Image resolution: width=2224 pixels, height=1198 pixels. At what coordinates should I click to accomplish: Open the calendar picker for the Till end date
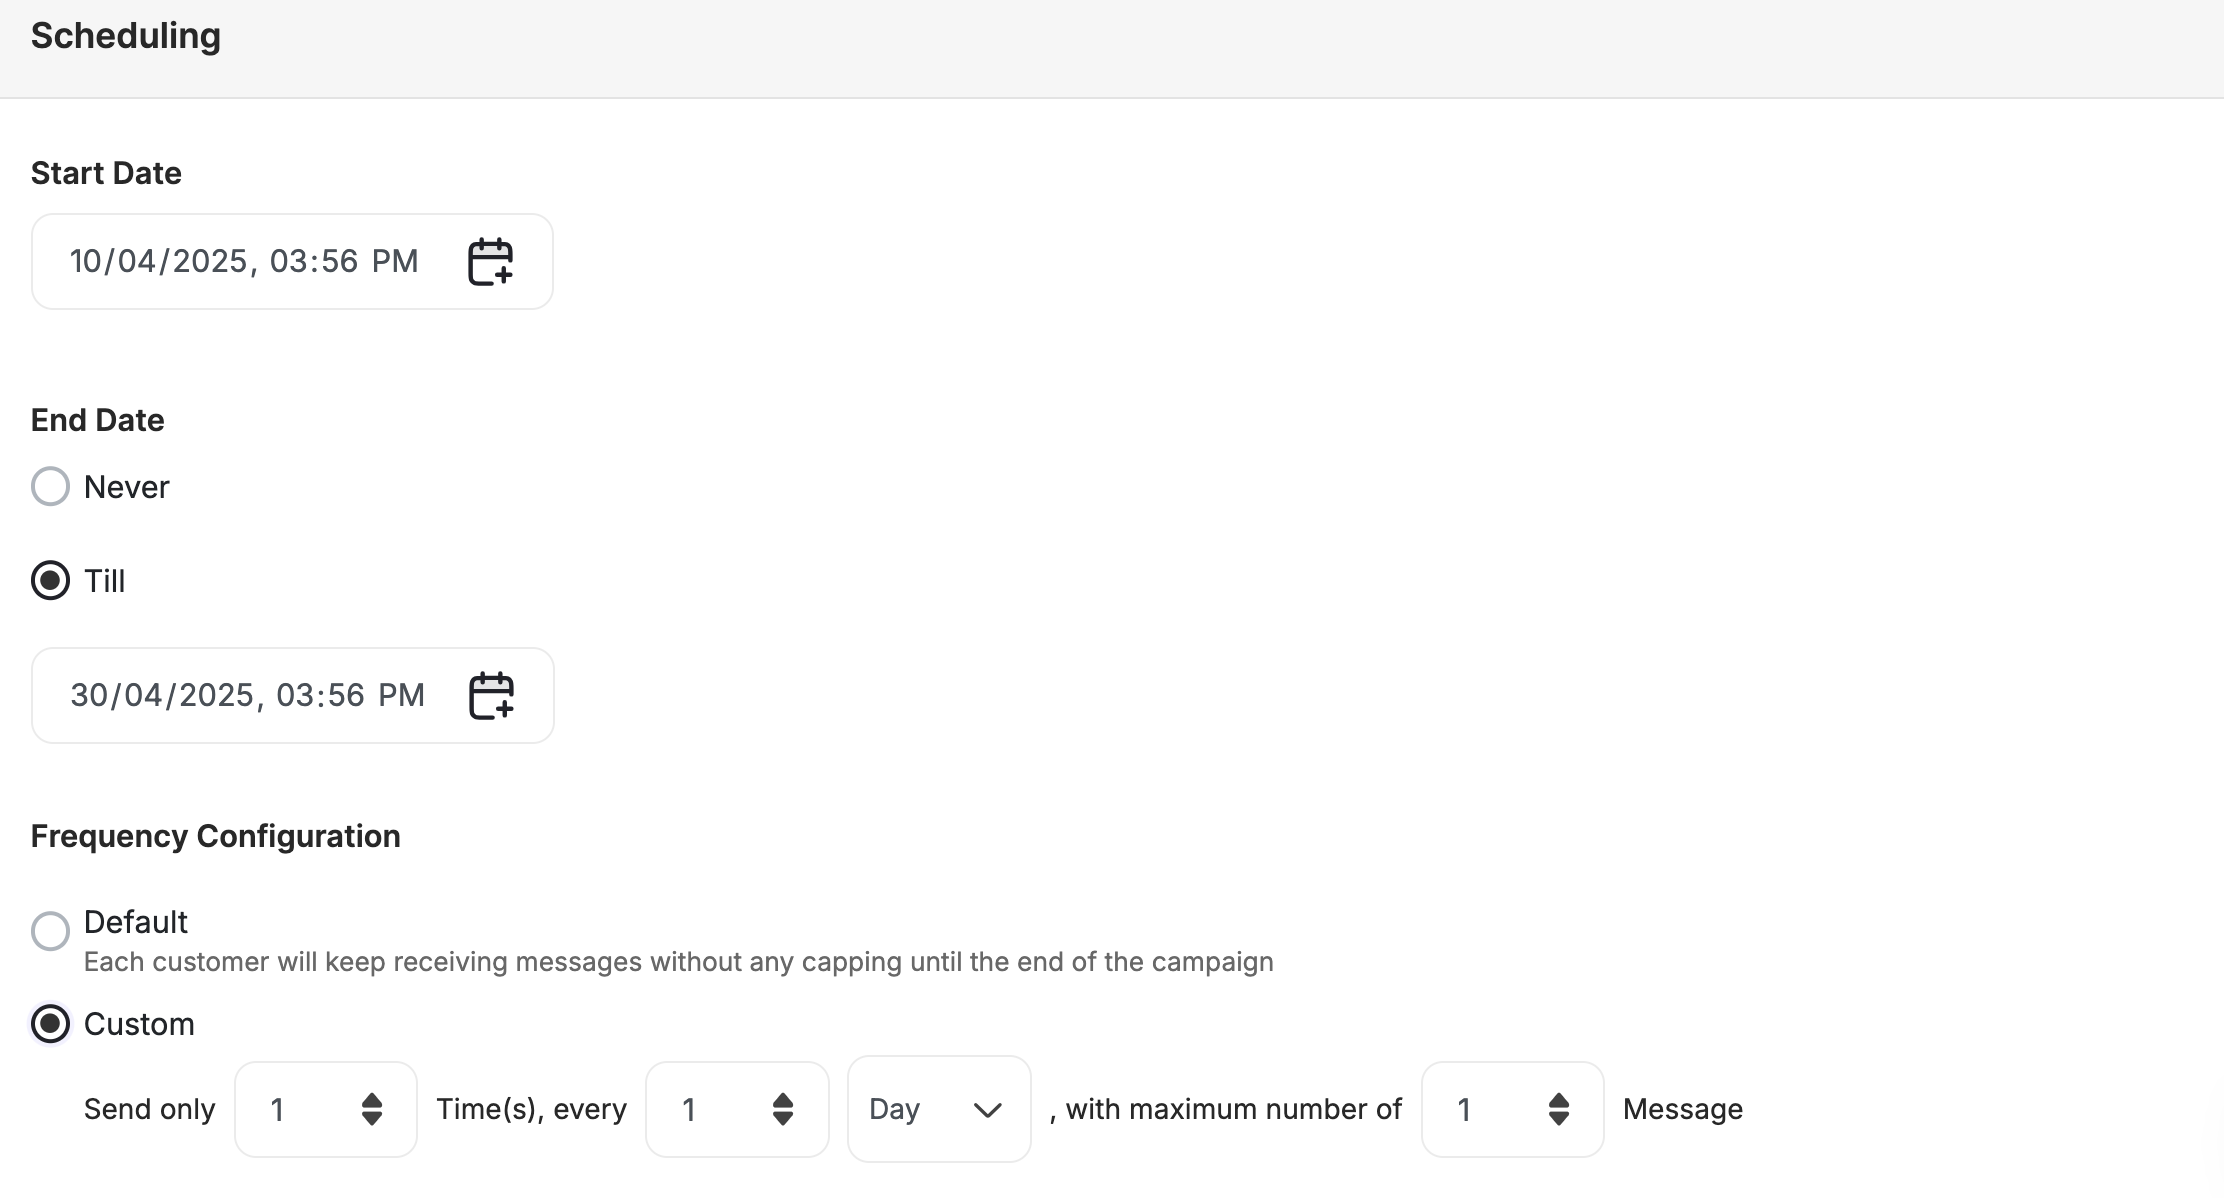click(491, 695)
